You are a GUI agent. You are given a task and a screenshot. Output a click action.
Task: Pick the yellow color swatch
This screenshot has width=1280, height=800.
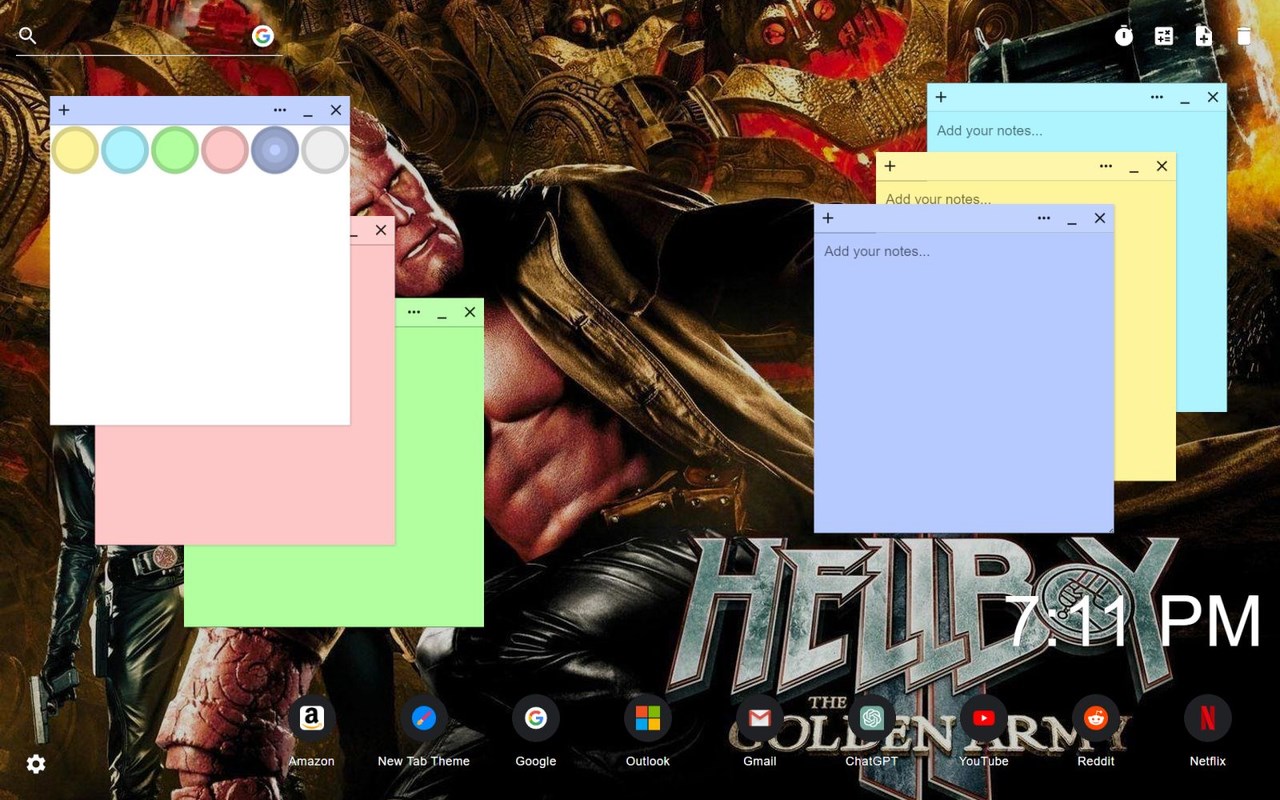click(x=75, y=150)
